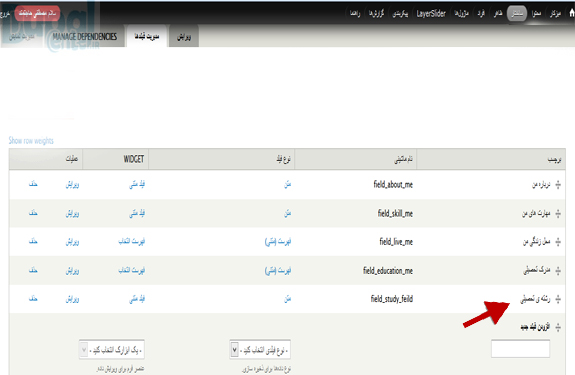575x375 pixels.
Task: Click delete link in field_live_me row
Action: pyautogui.click(x=33, y=241)
